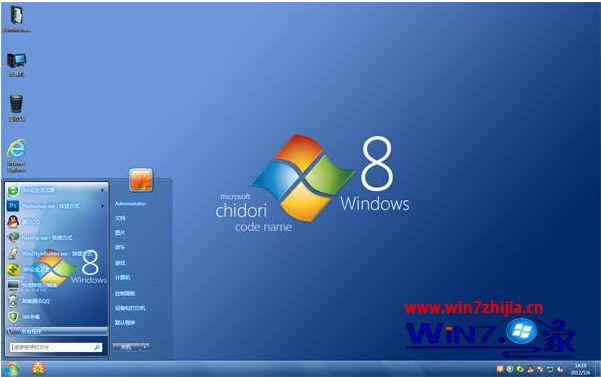The width and height of the screenshot is (601, 377).
Task: Click the taskbar clock and date
Action: [580, 369]
